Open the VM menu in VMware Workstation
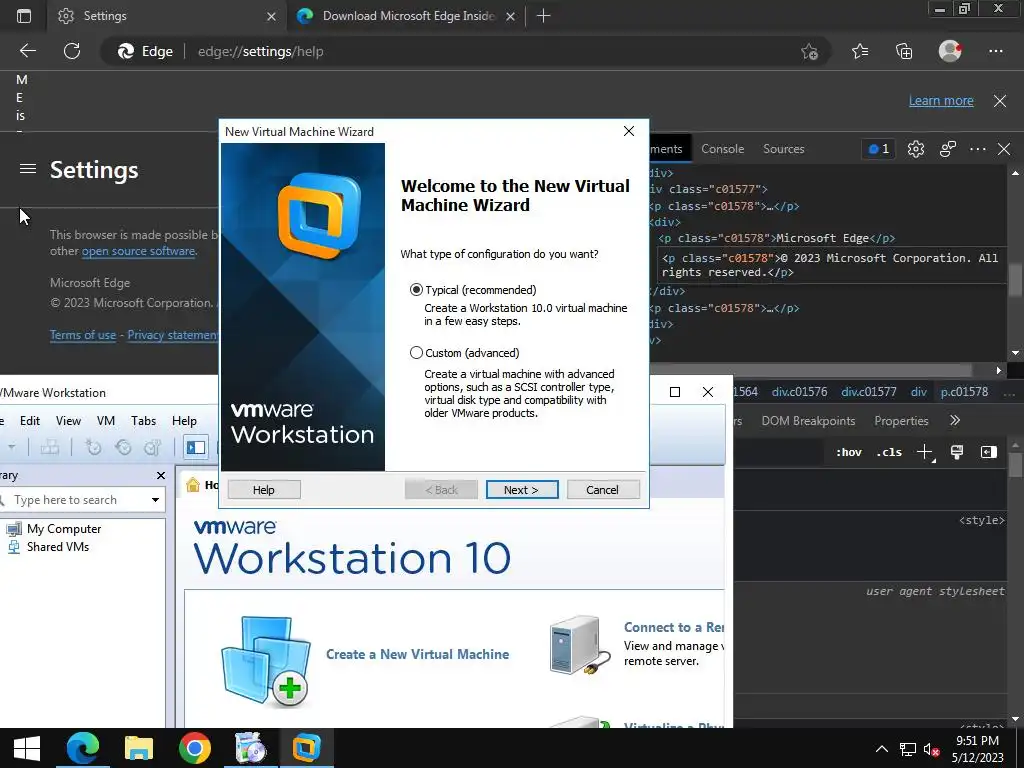Viewport: 1024px width, 768px height. tap(106, 421)
